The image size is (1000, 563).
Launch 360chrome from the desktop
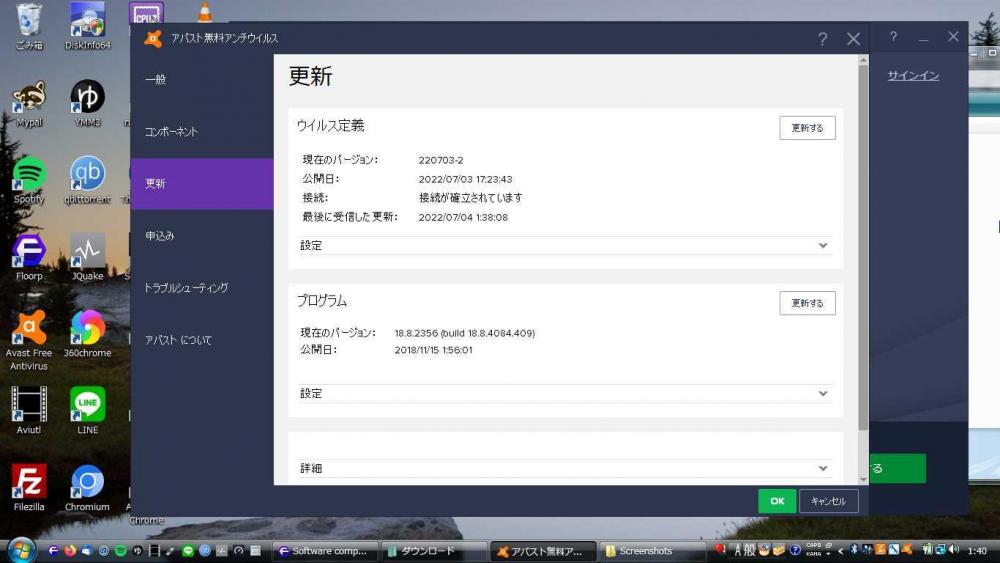click(x=87, y=335)
